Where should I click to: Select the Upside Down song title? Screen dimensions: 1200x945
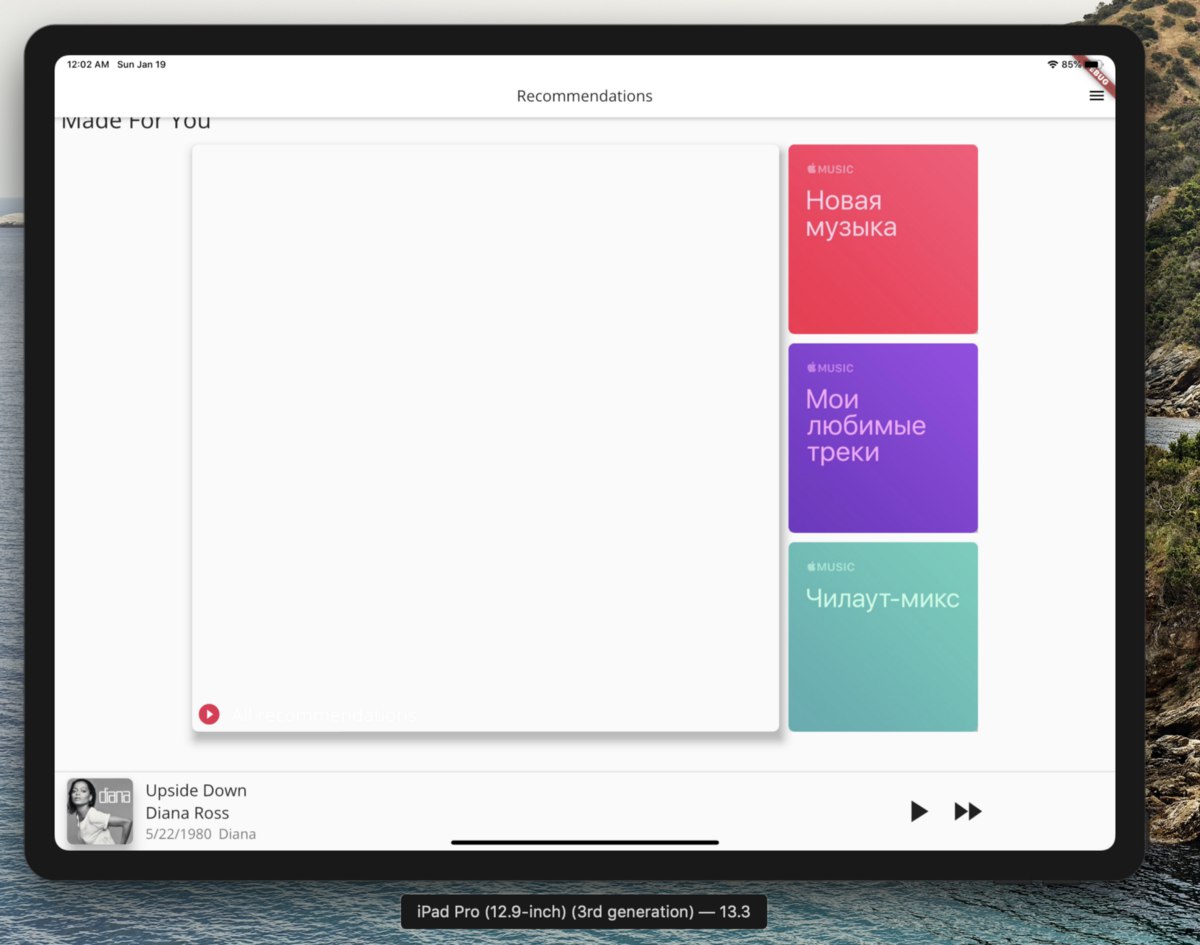(196, 790)
